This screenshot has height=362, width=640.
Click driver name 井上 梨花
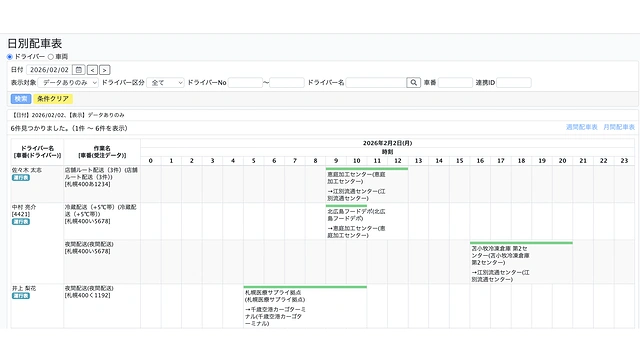click(x=24, y=288)
